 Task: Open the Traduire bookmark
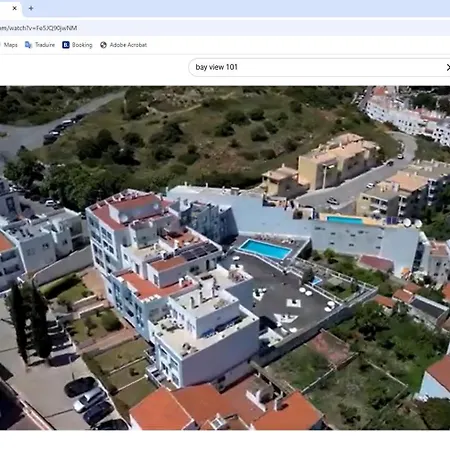40,45
